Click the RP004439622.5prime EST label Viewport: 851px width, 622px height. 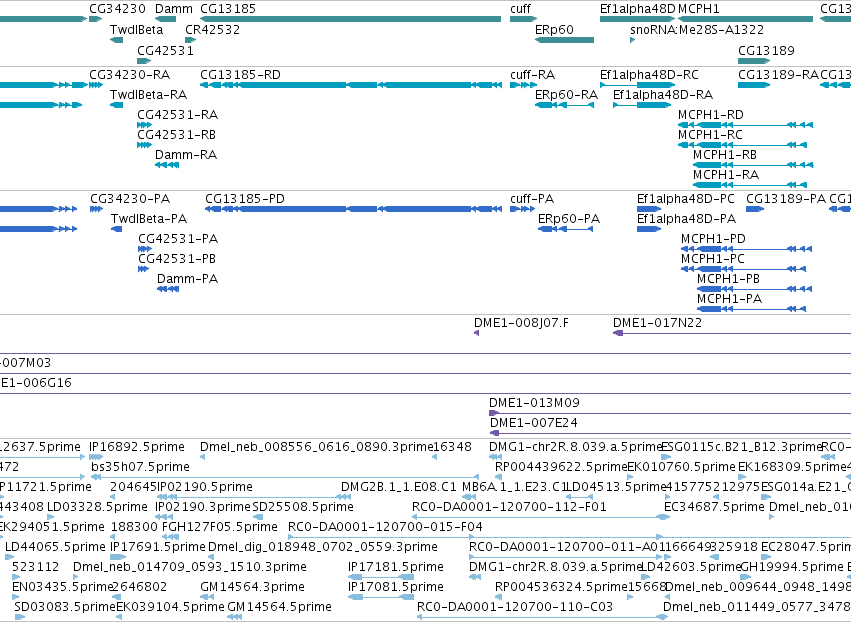[x=561, y=467]
